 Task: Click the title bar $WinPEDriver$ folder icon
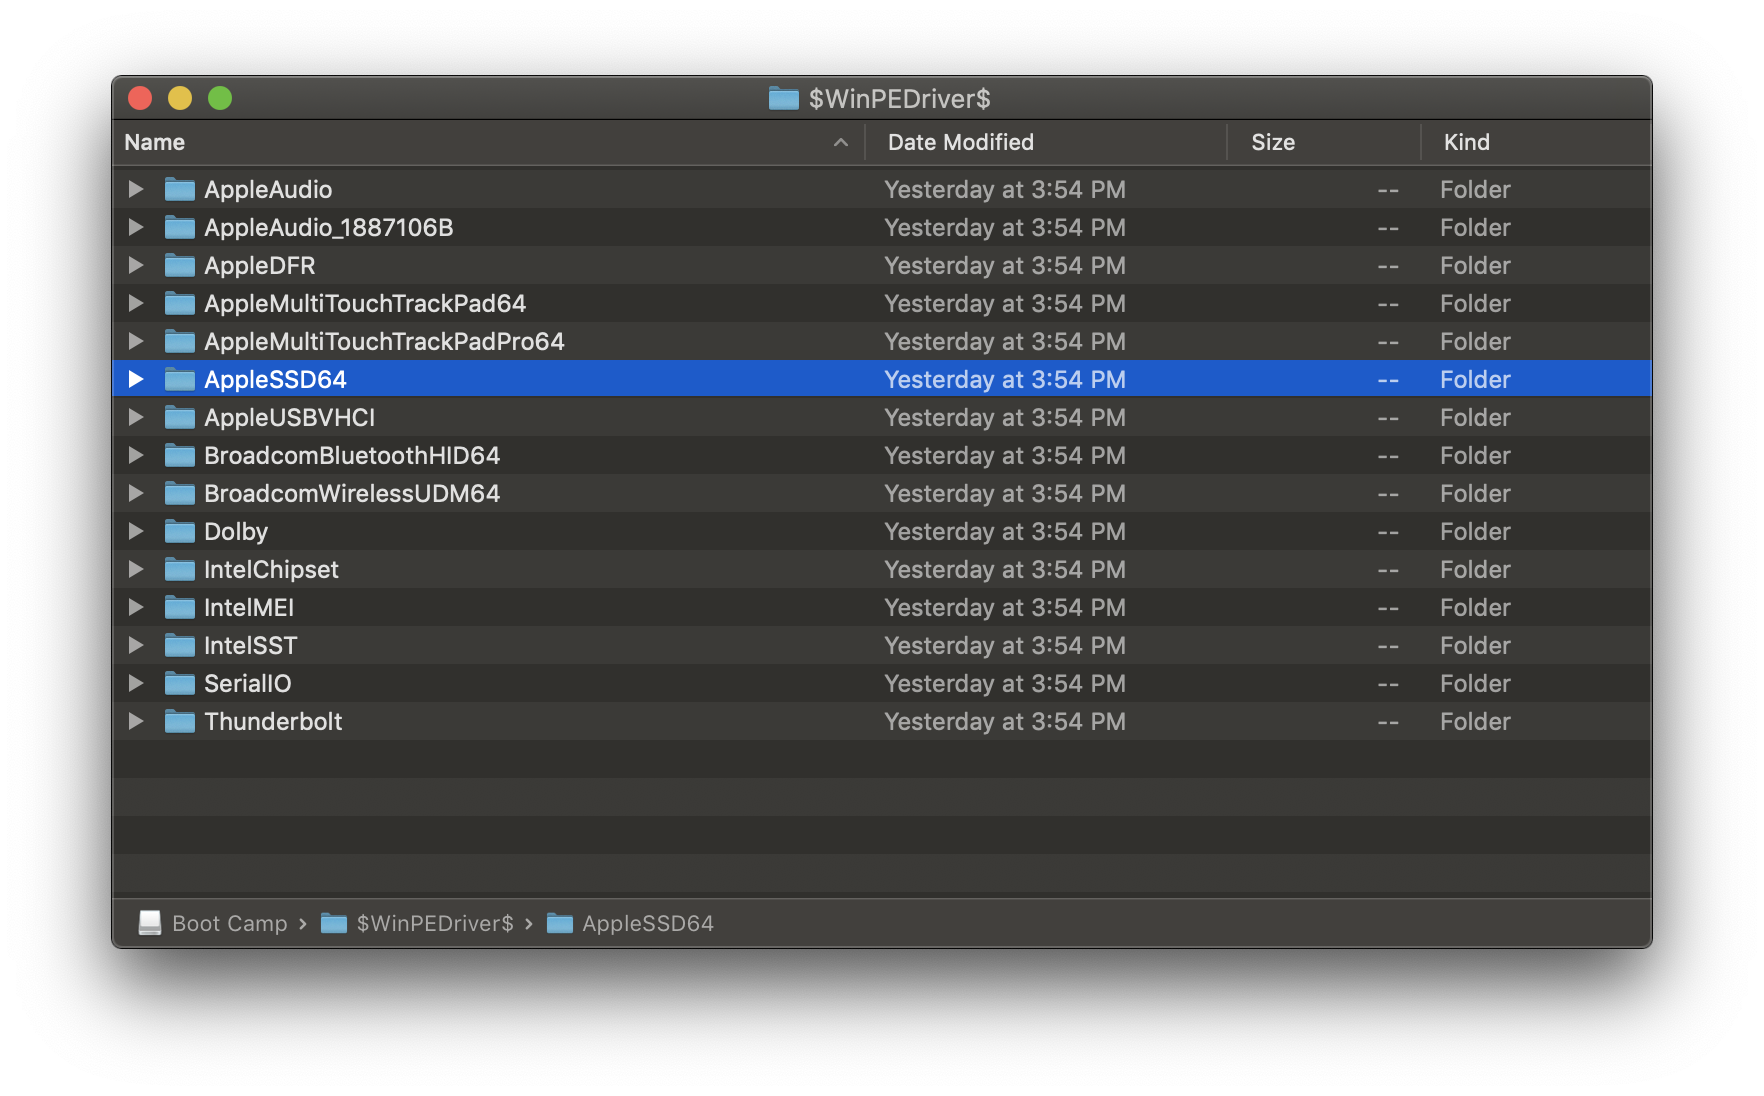[784, 98]
